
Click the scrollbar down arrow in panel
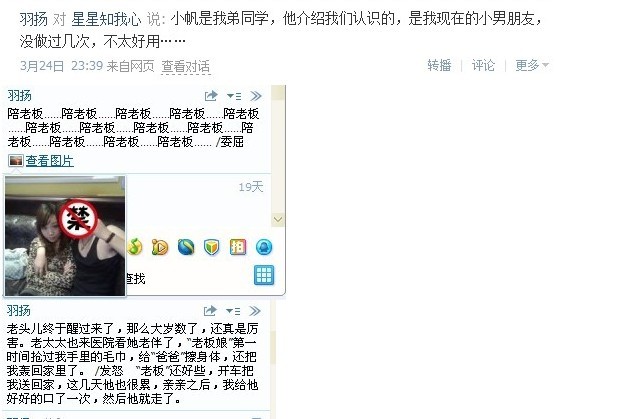(x=278, y=220)
